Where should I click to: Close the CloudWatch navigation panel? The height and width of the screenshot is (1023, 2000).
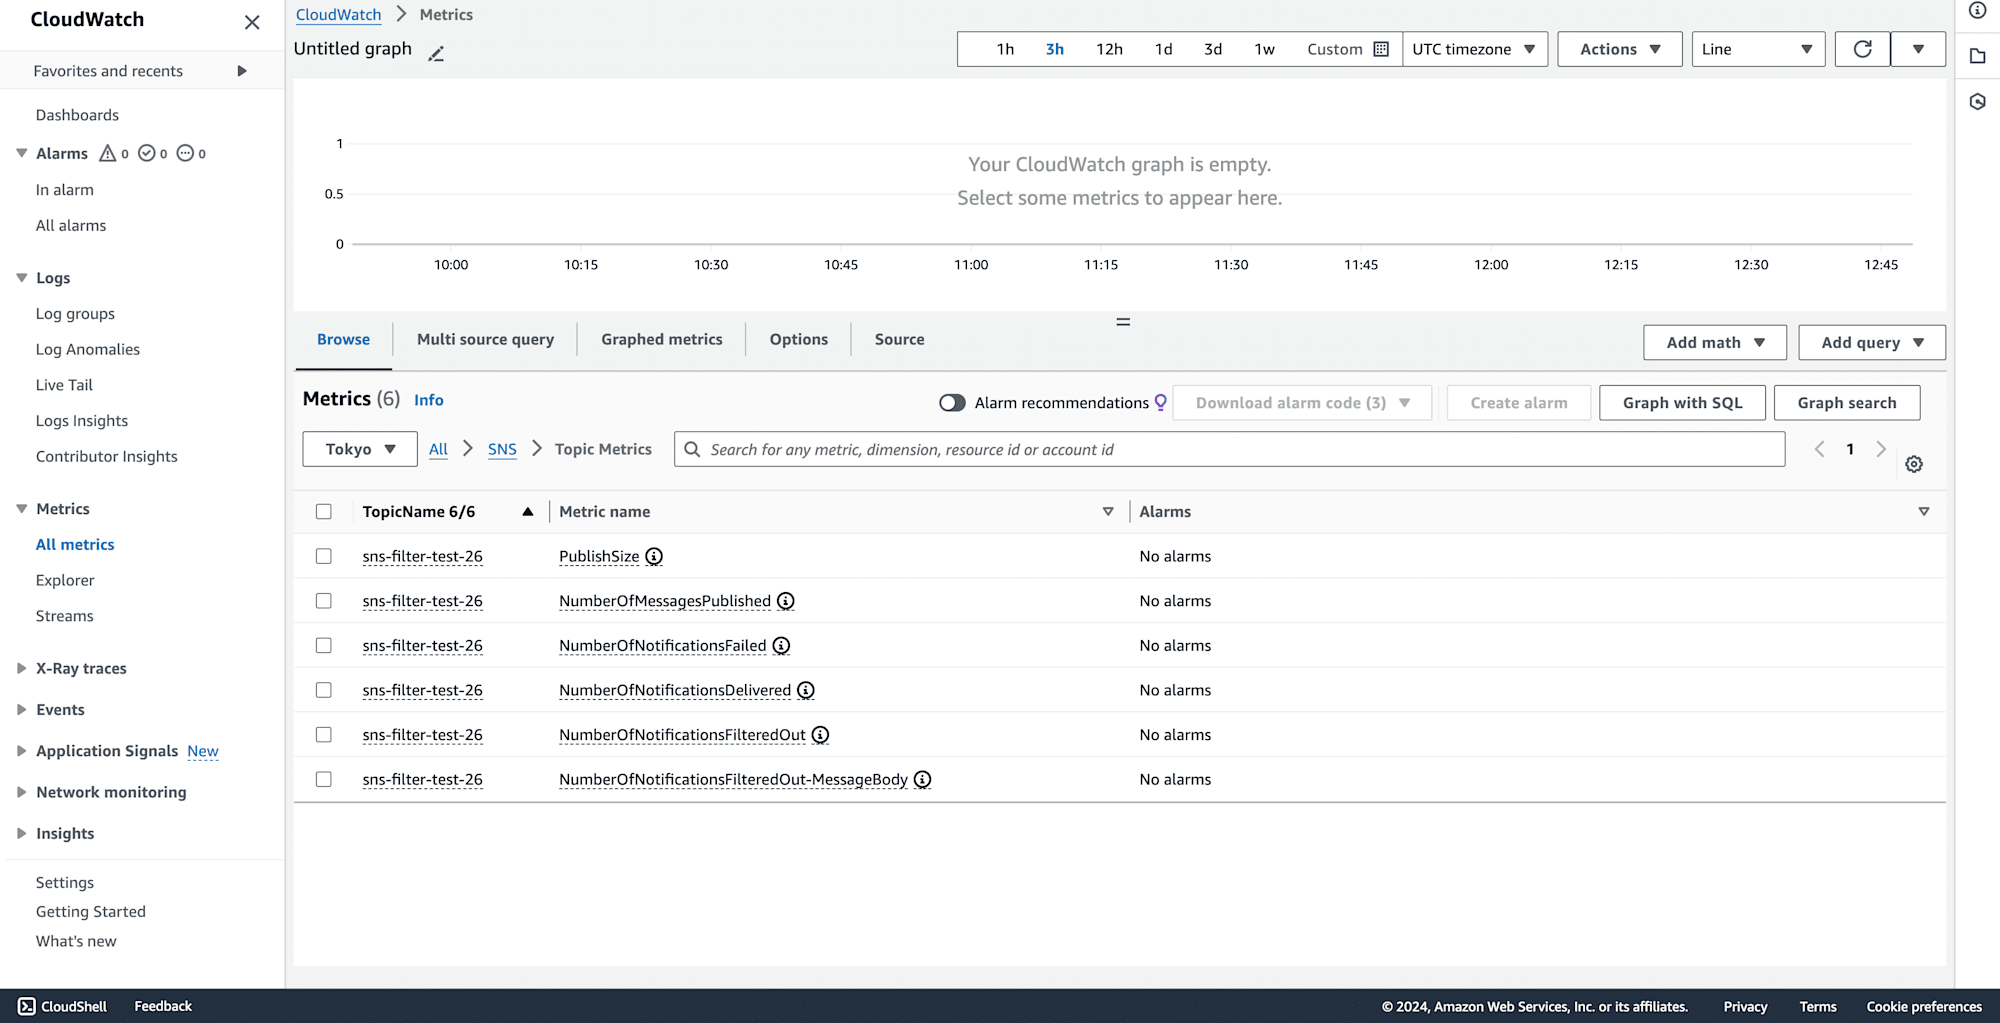tap(252, 22)
